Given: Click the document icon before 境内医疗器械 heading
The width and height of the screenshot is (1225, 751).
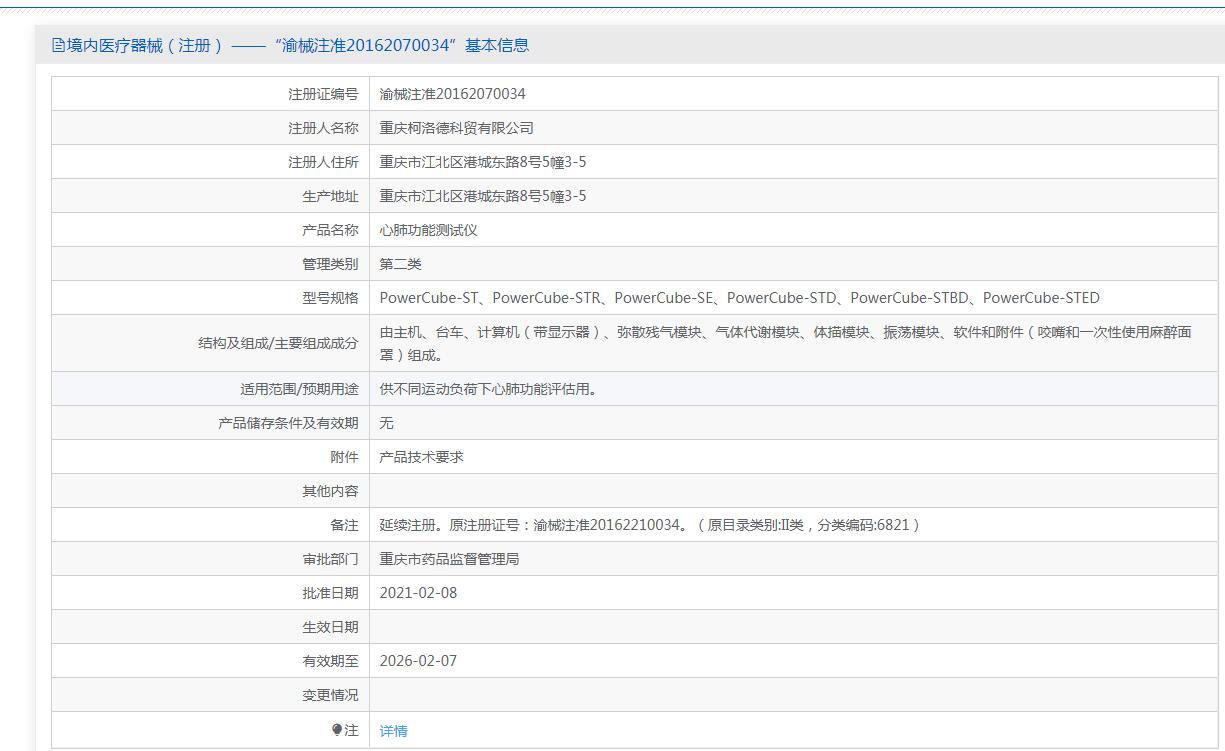Looking at the screenshot, I should [58, 45].
